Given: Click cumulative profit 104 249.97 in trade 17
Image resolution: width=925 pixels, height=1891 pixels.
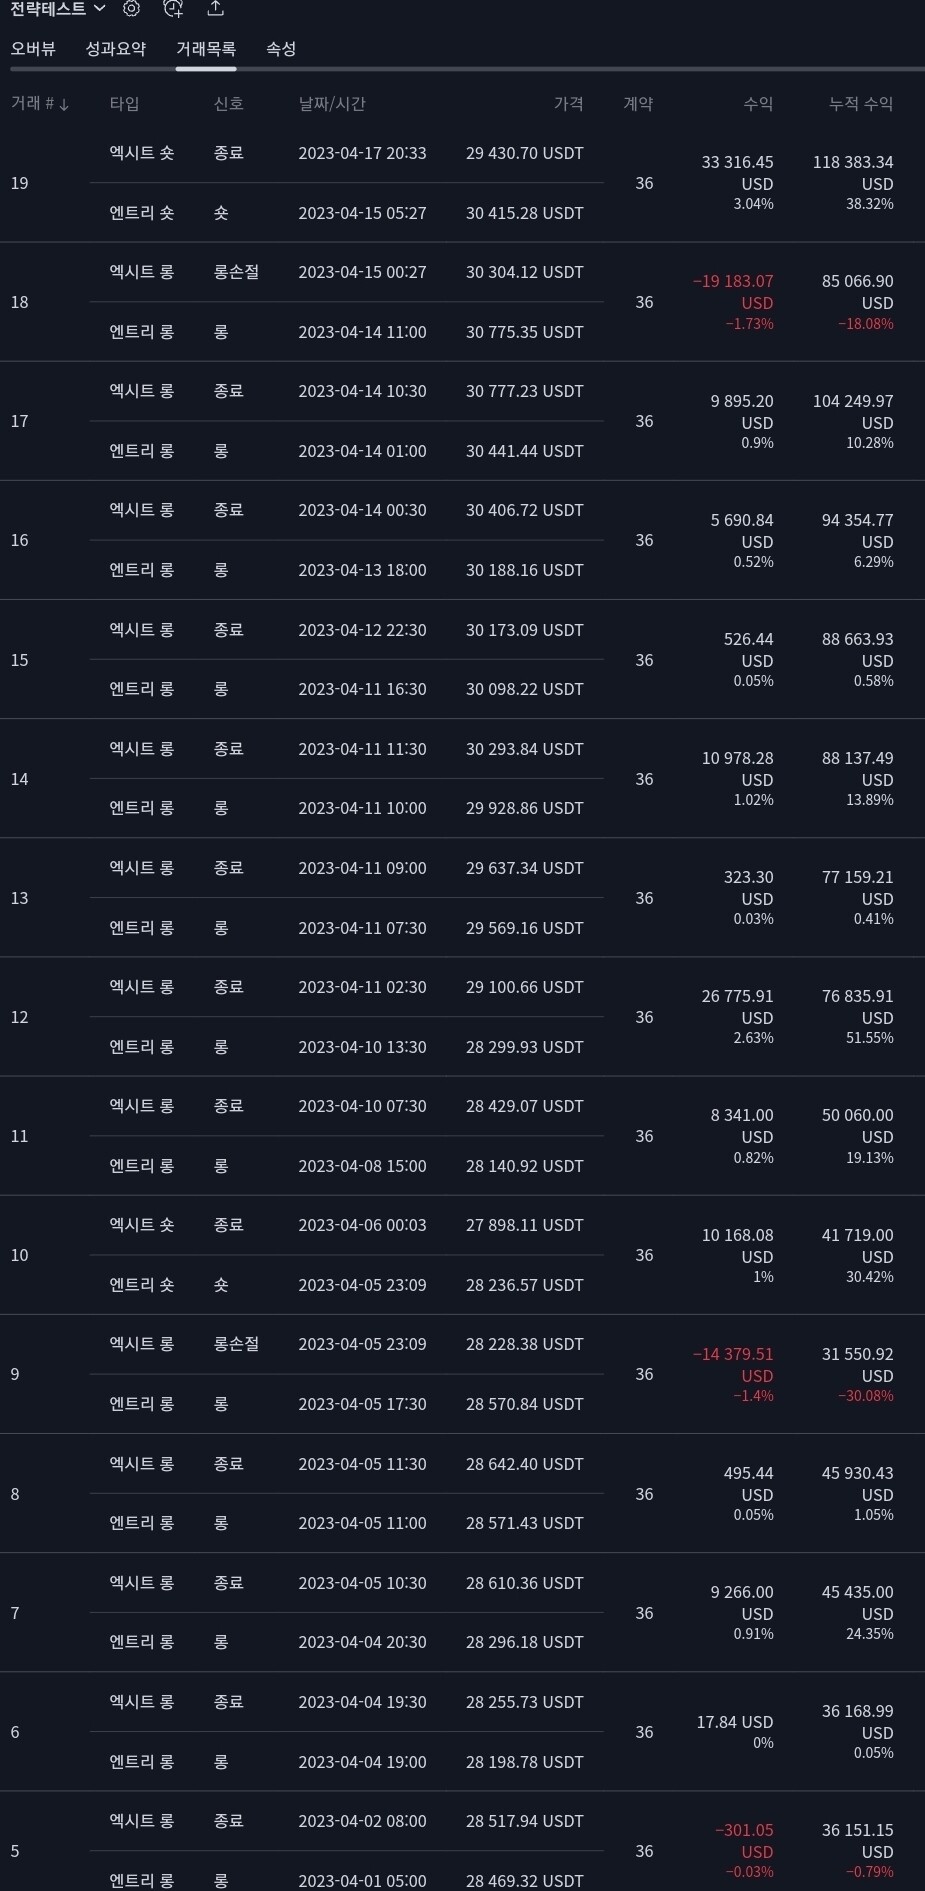Looking at the screenshot, I should coord(853,401).
